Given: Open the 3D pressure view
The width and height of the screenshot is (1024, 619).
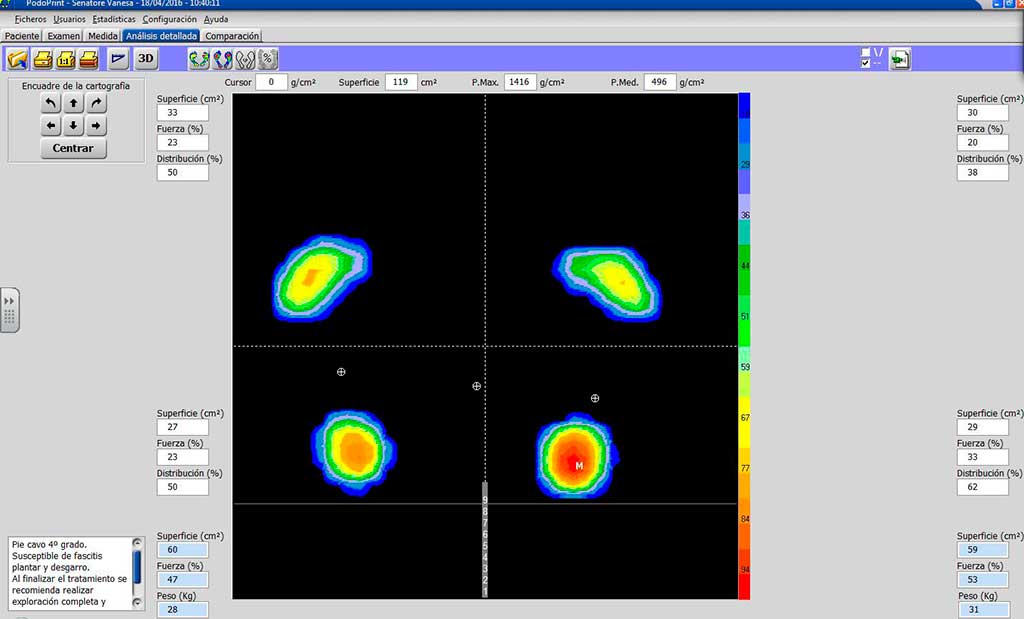Looking at the screenshot, I should point(146,59).
